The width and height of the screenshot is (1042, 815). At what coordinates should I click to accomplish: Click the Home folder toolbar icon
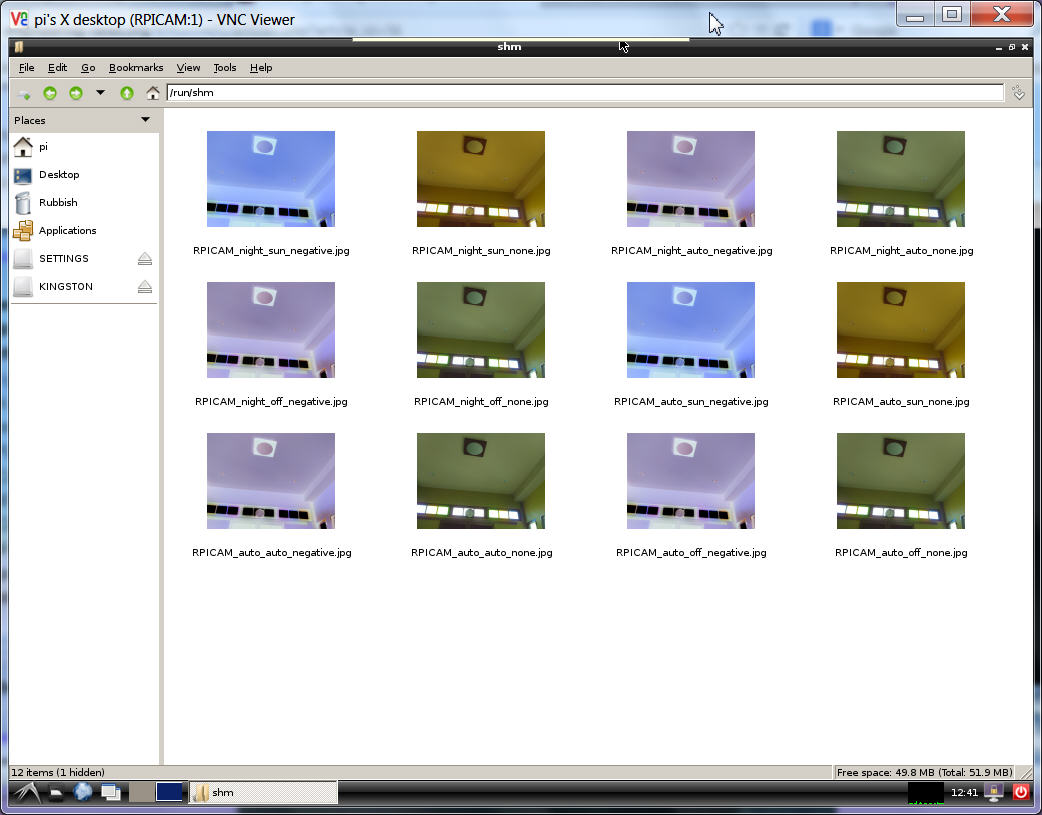[153, 93]
